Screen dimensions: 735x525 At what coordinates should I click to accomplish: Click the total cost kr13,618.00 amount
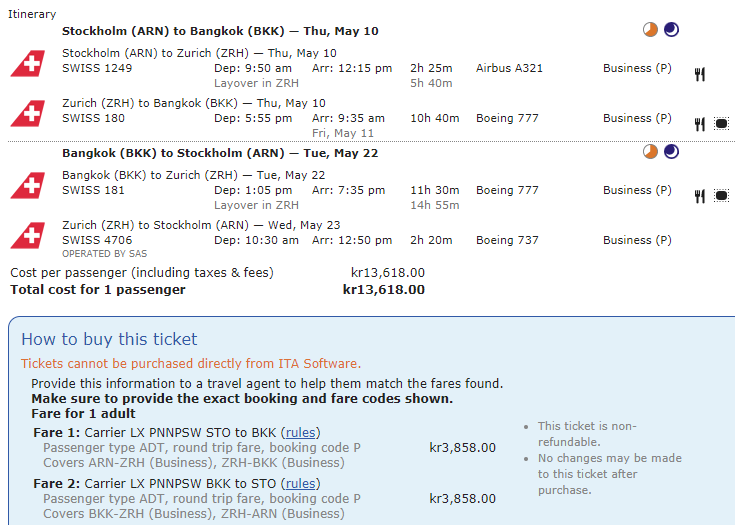[383, 290]
